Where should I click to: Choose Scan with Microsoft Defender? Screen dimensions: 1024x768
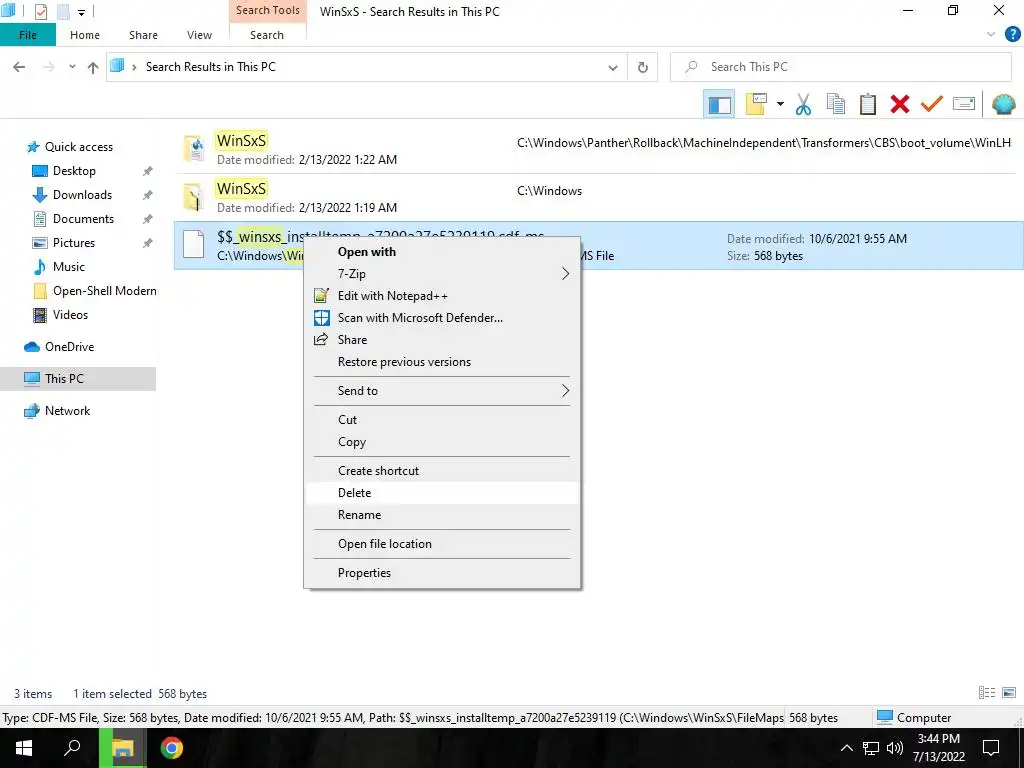pyautogui.click(x=442, y=318)
